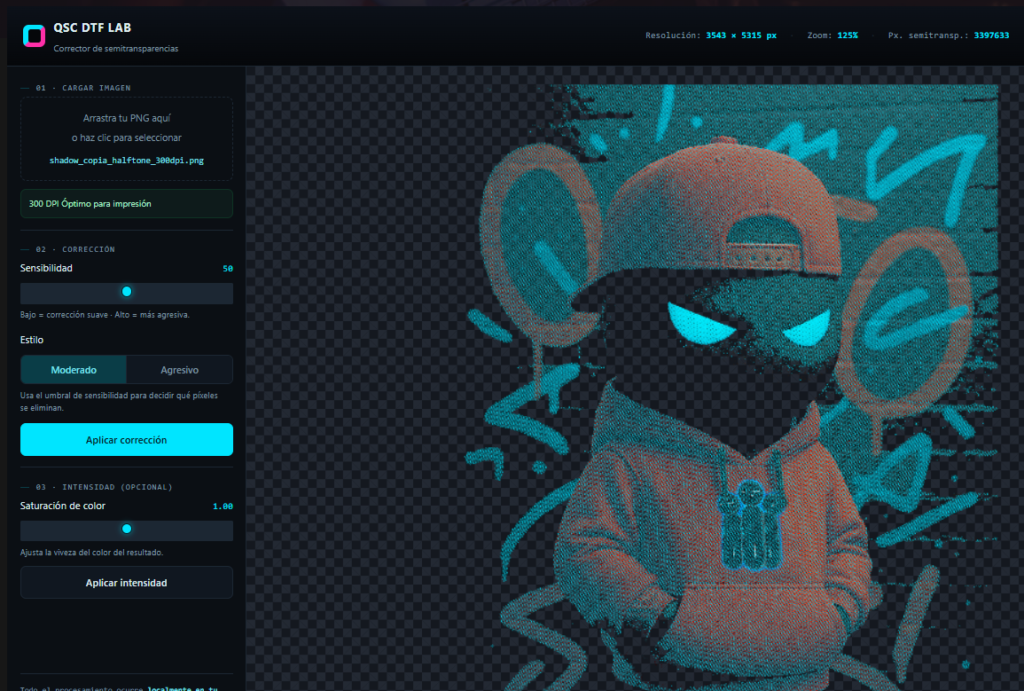Screen dimensions: 1024x691
Task: Click the 02 · CORRECCIÓN section heading
Action: 75,249
